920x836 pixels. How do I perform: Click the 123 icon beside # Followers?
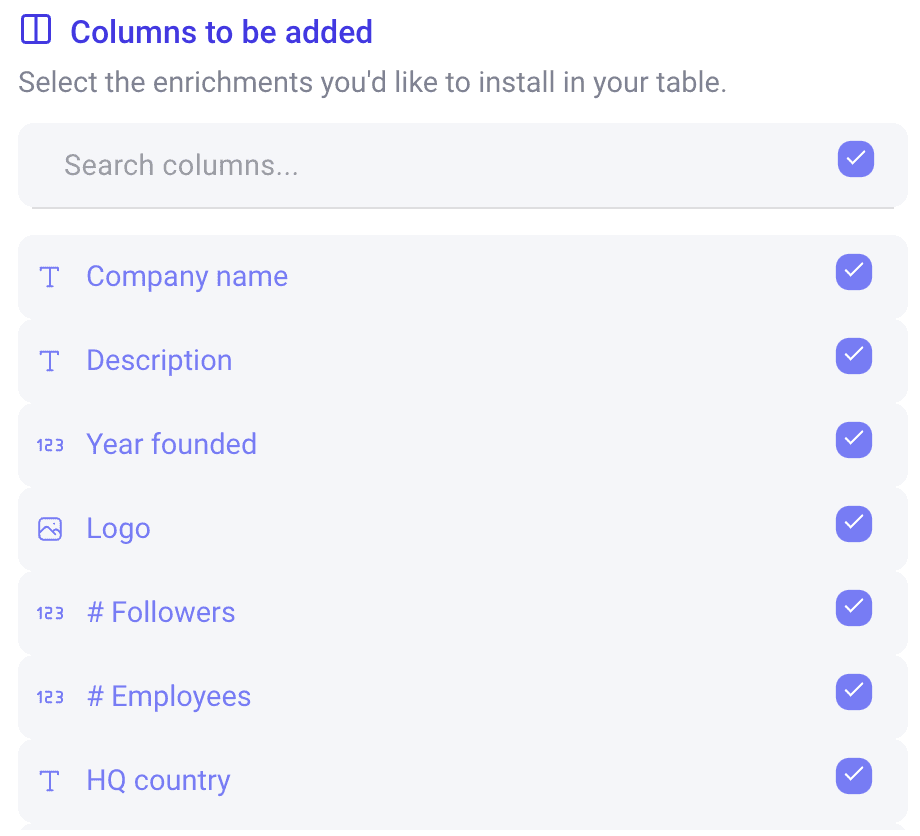(50, 612)
